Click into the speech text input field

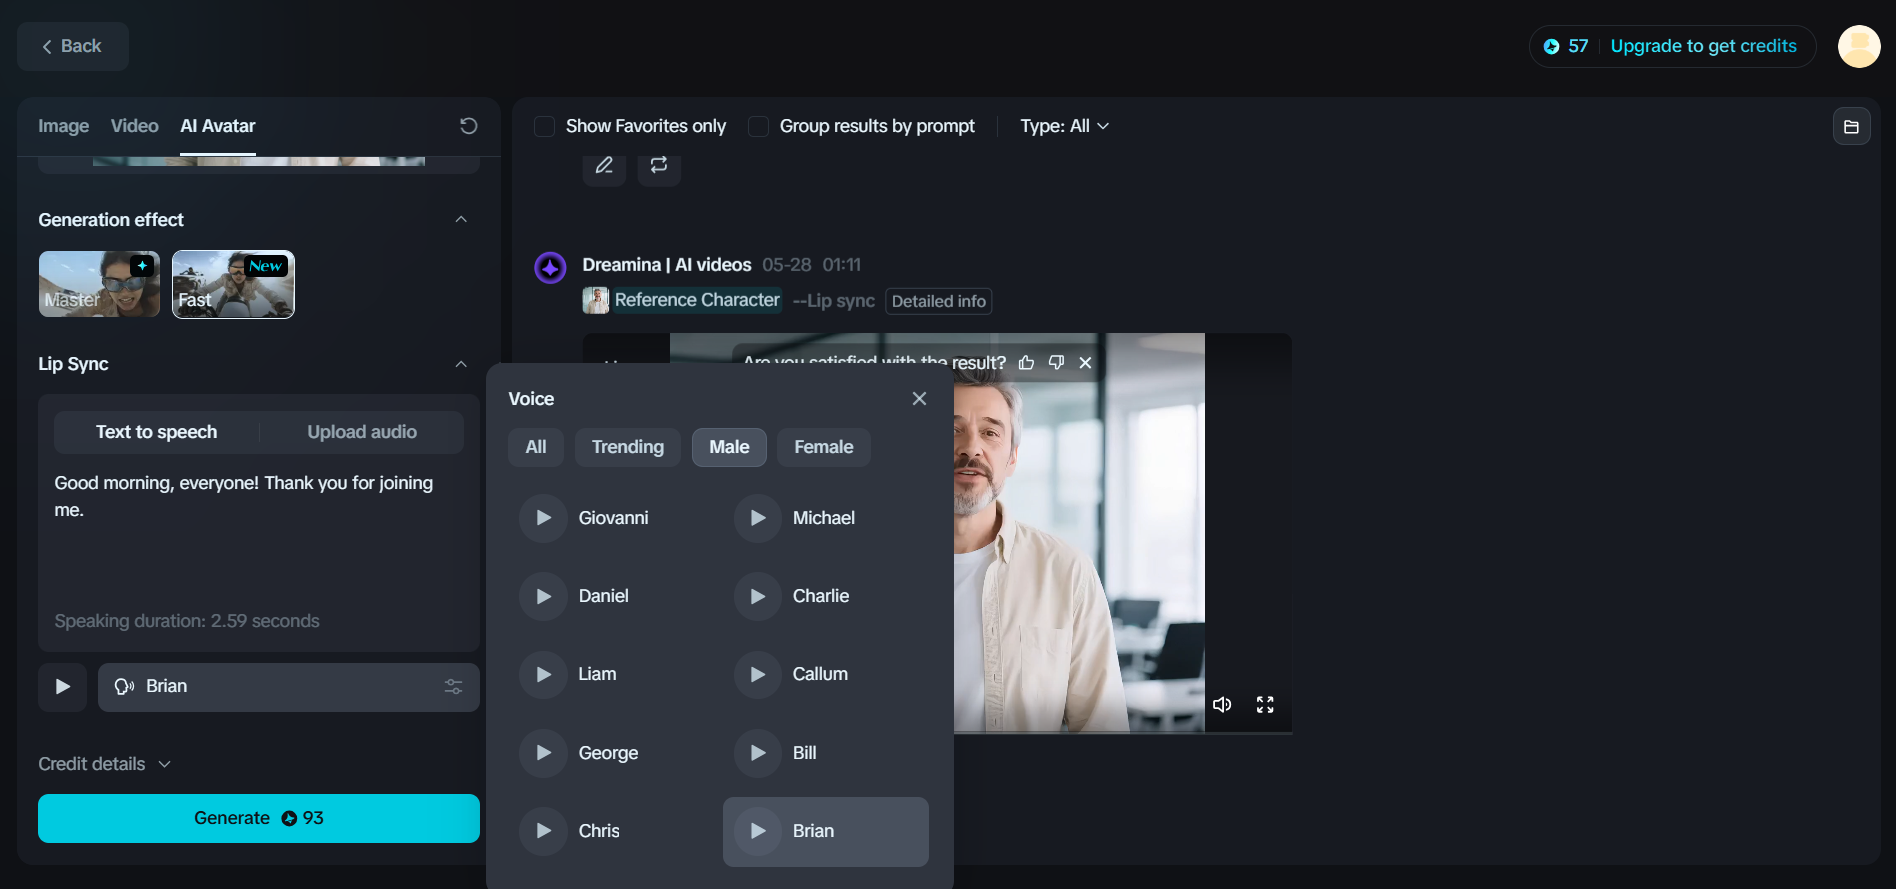[x=259, y=537]
